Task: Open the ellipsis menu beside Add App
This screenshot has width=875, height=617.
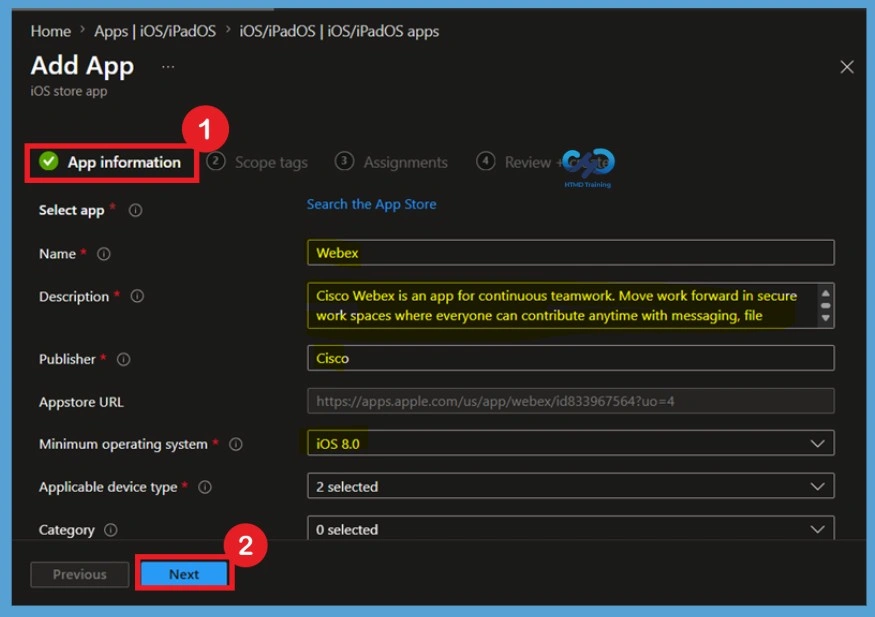Action: pos(168,67)
